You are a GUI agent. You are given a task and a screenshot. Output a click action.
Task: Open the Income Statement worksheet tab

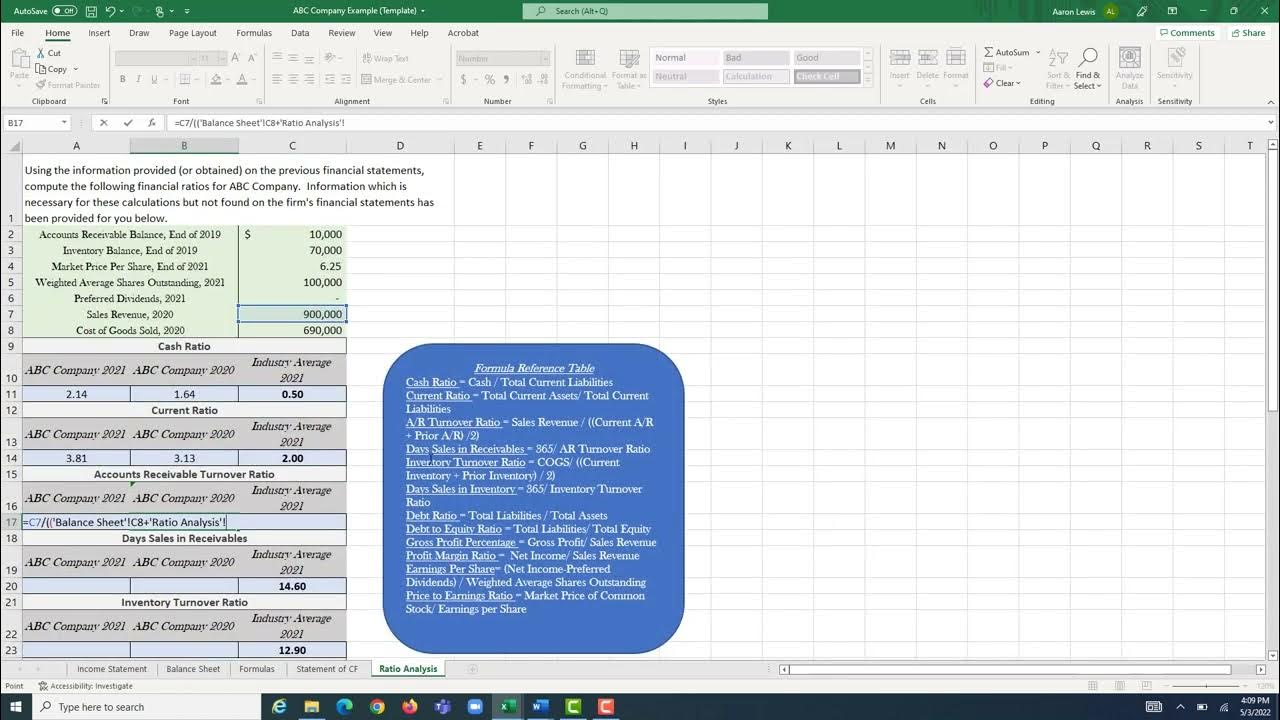[x=112, y=669]
